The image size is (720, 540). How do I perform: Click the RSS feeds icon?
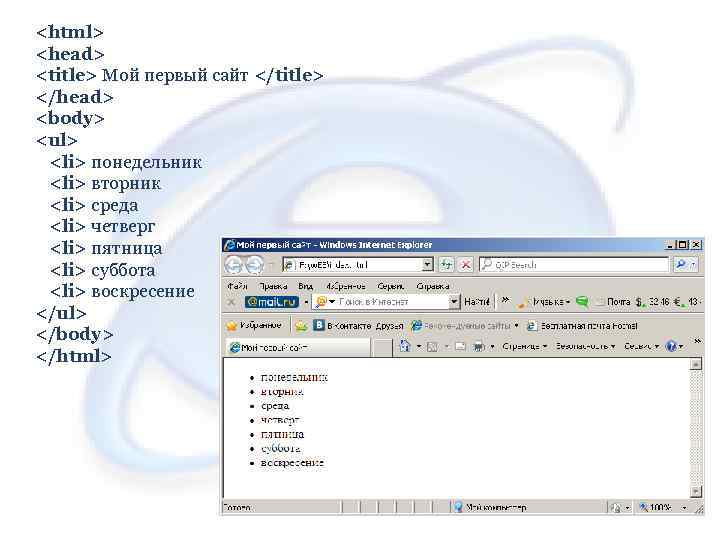tap(432, 347)
